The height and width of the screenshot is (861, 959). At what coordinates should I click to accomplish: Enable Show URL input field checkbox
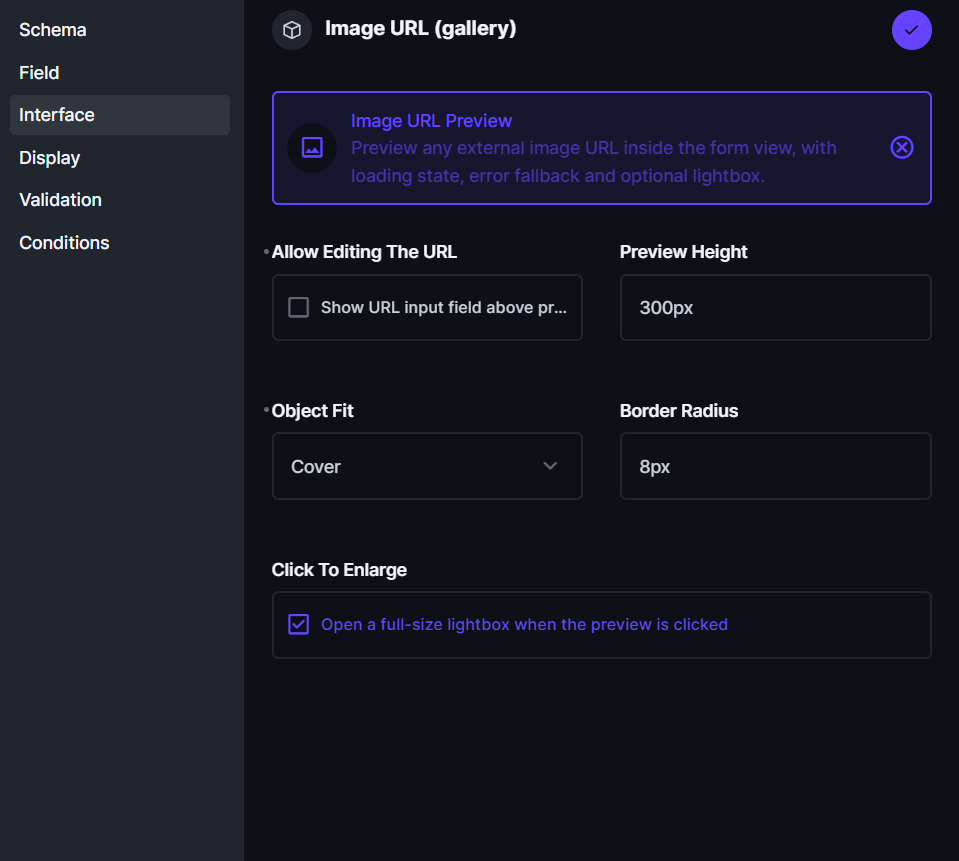pos(298,307)
